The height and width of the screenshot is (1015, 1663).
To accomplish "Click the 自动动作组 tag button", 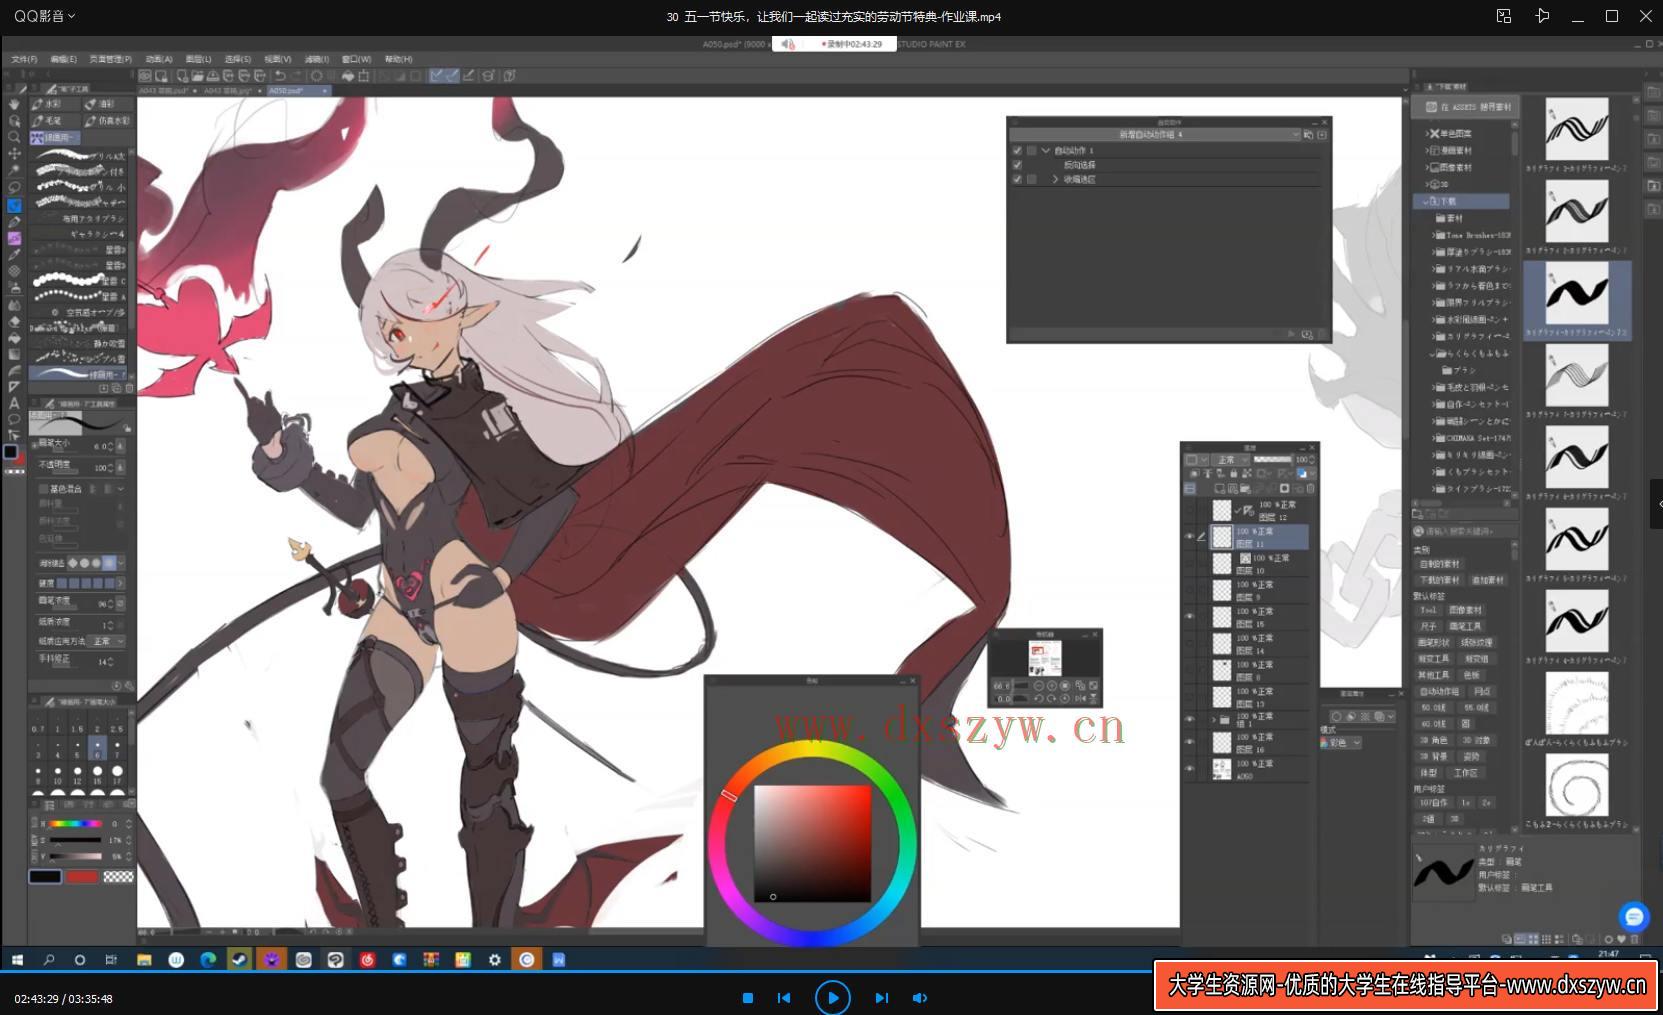I will tap(1439, 691).
